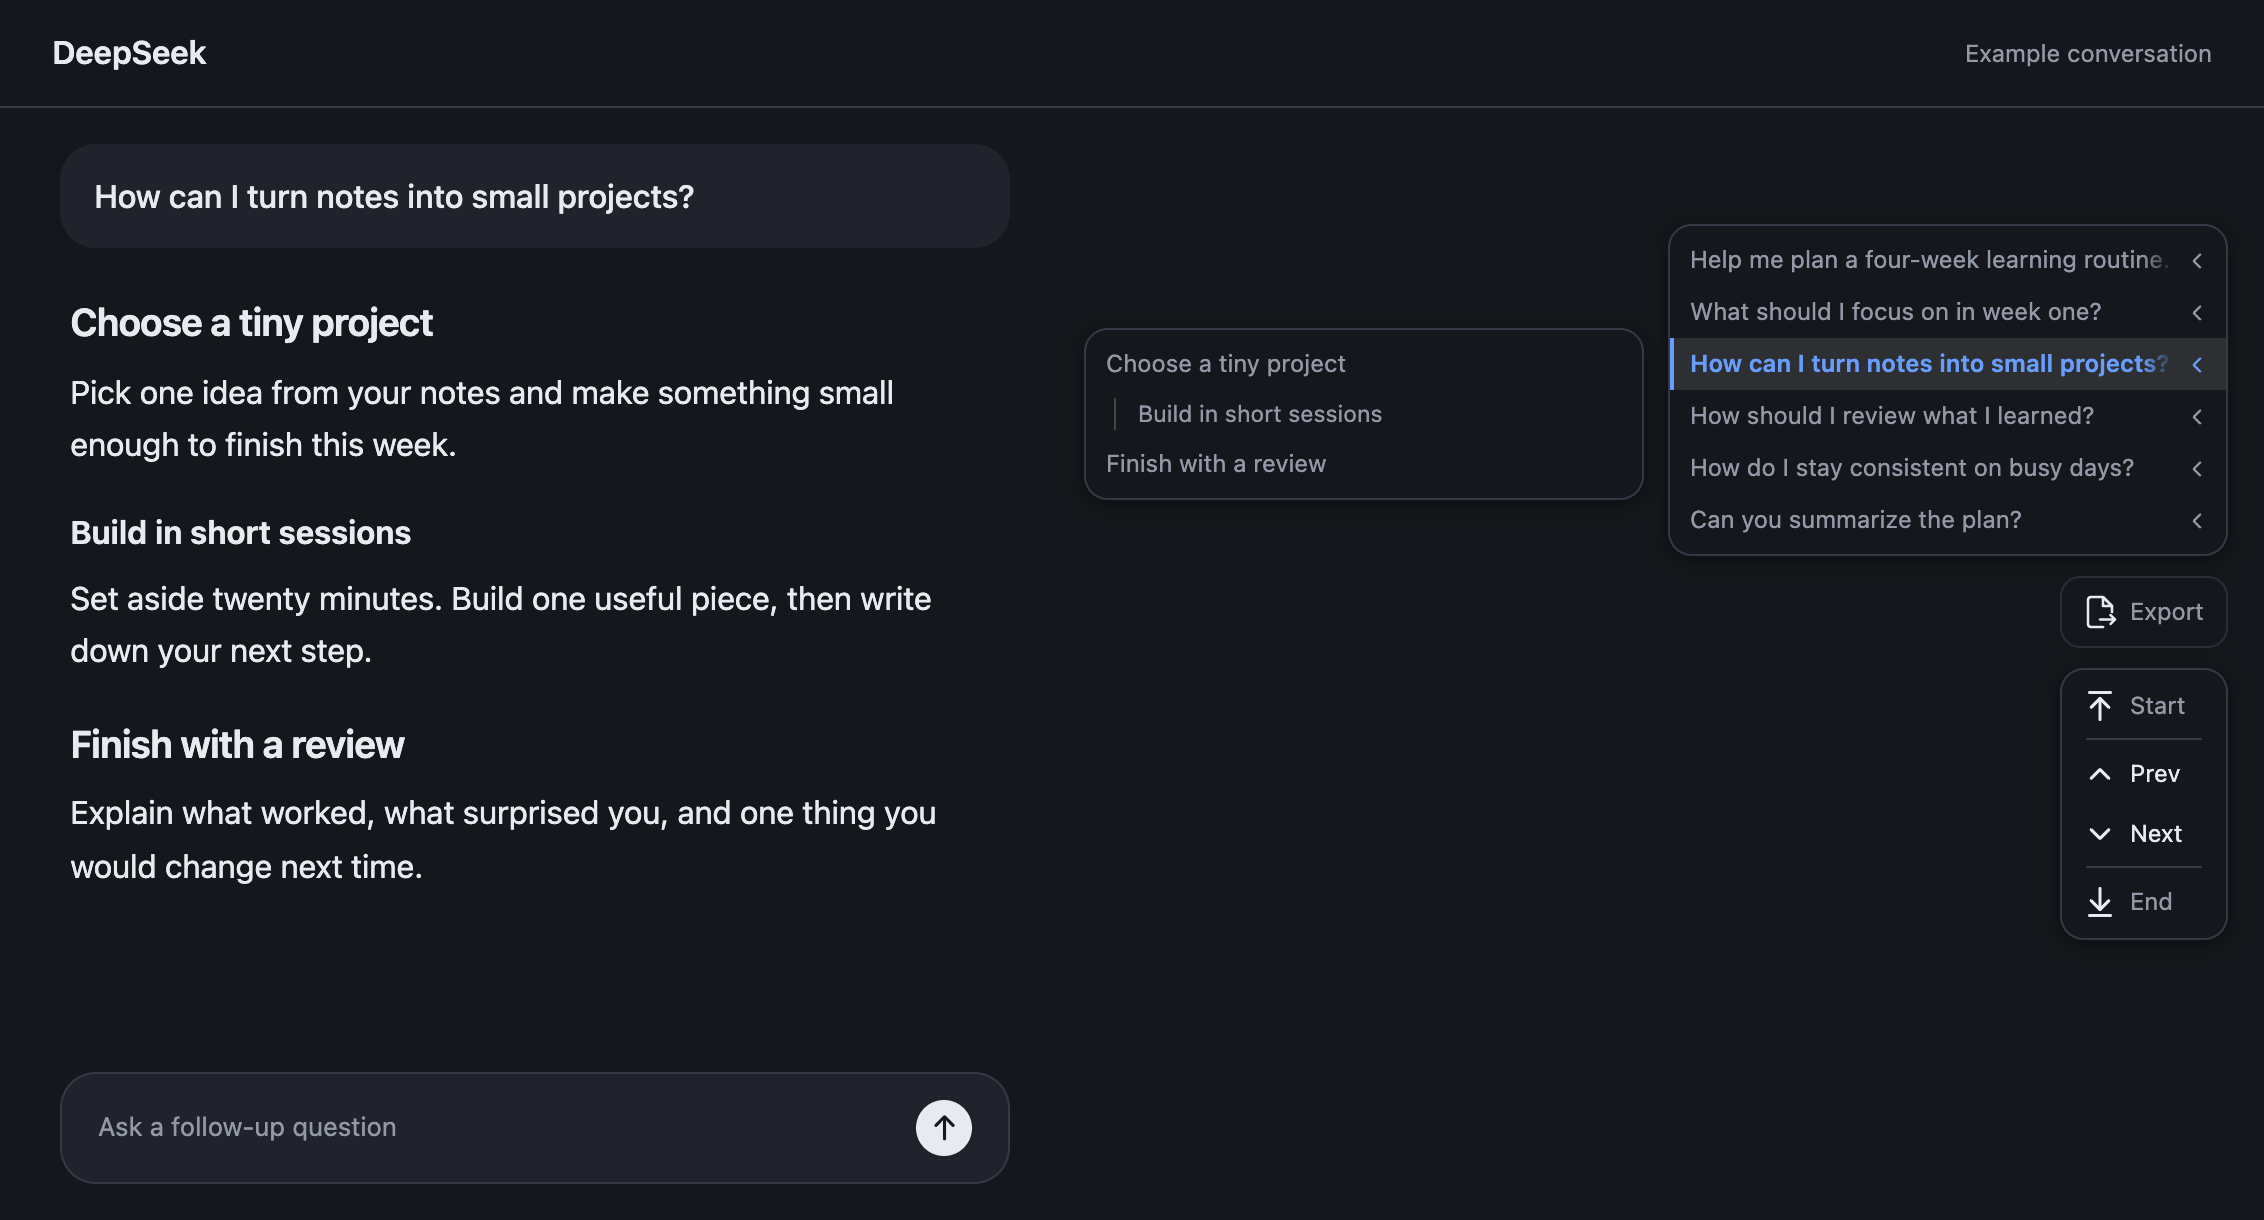Click the Export label
The image size is (2264, 1220).
(2166, 612)
